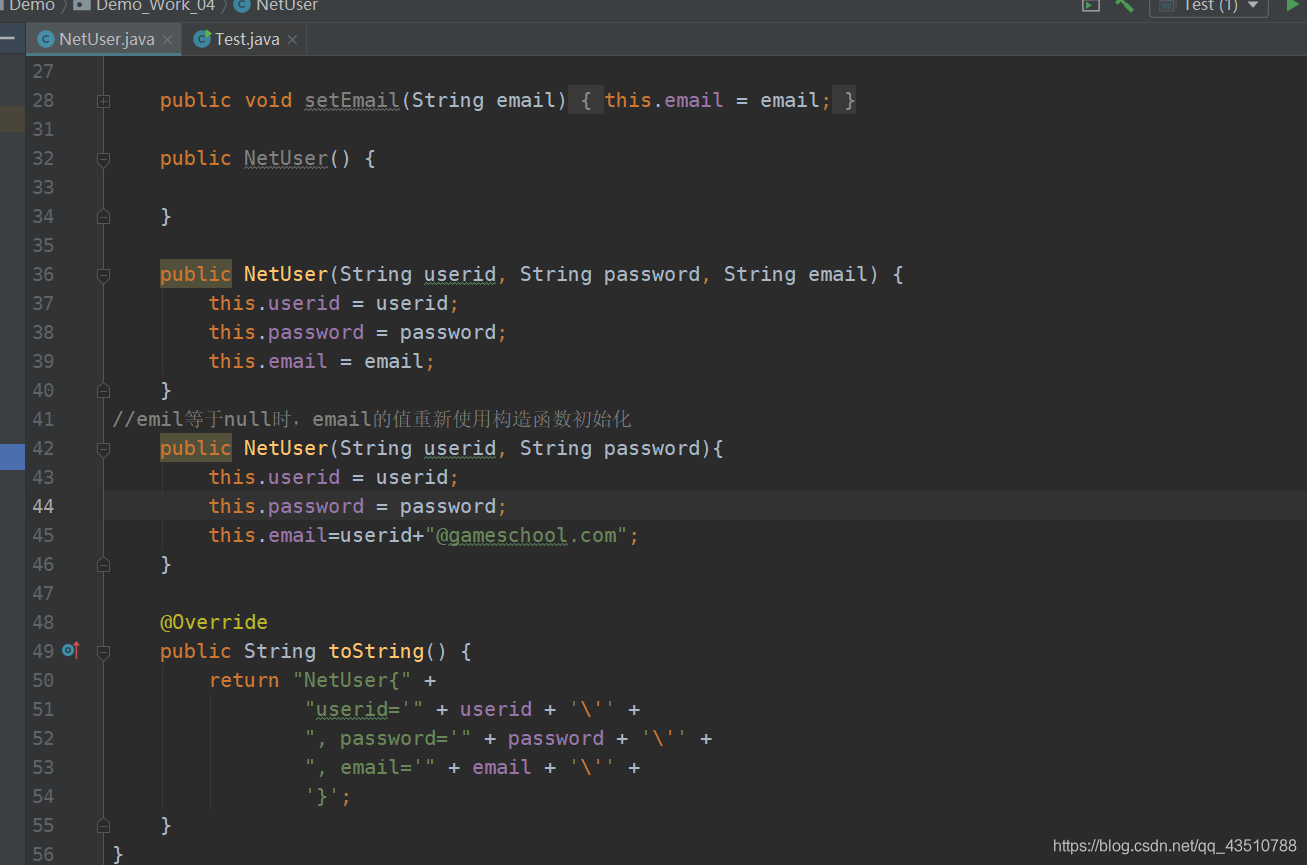Click fold end marker at line 46
This screenshot has height=865, width=1307.
tap(103, 565)
